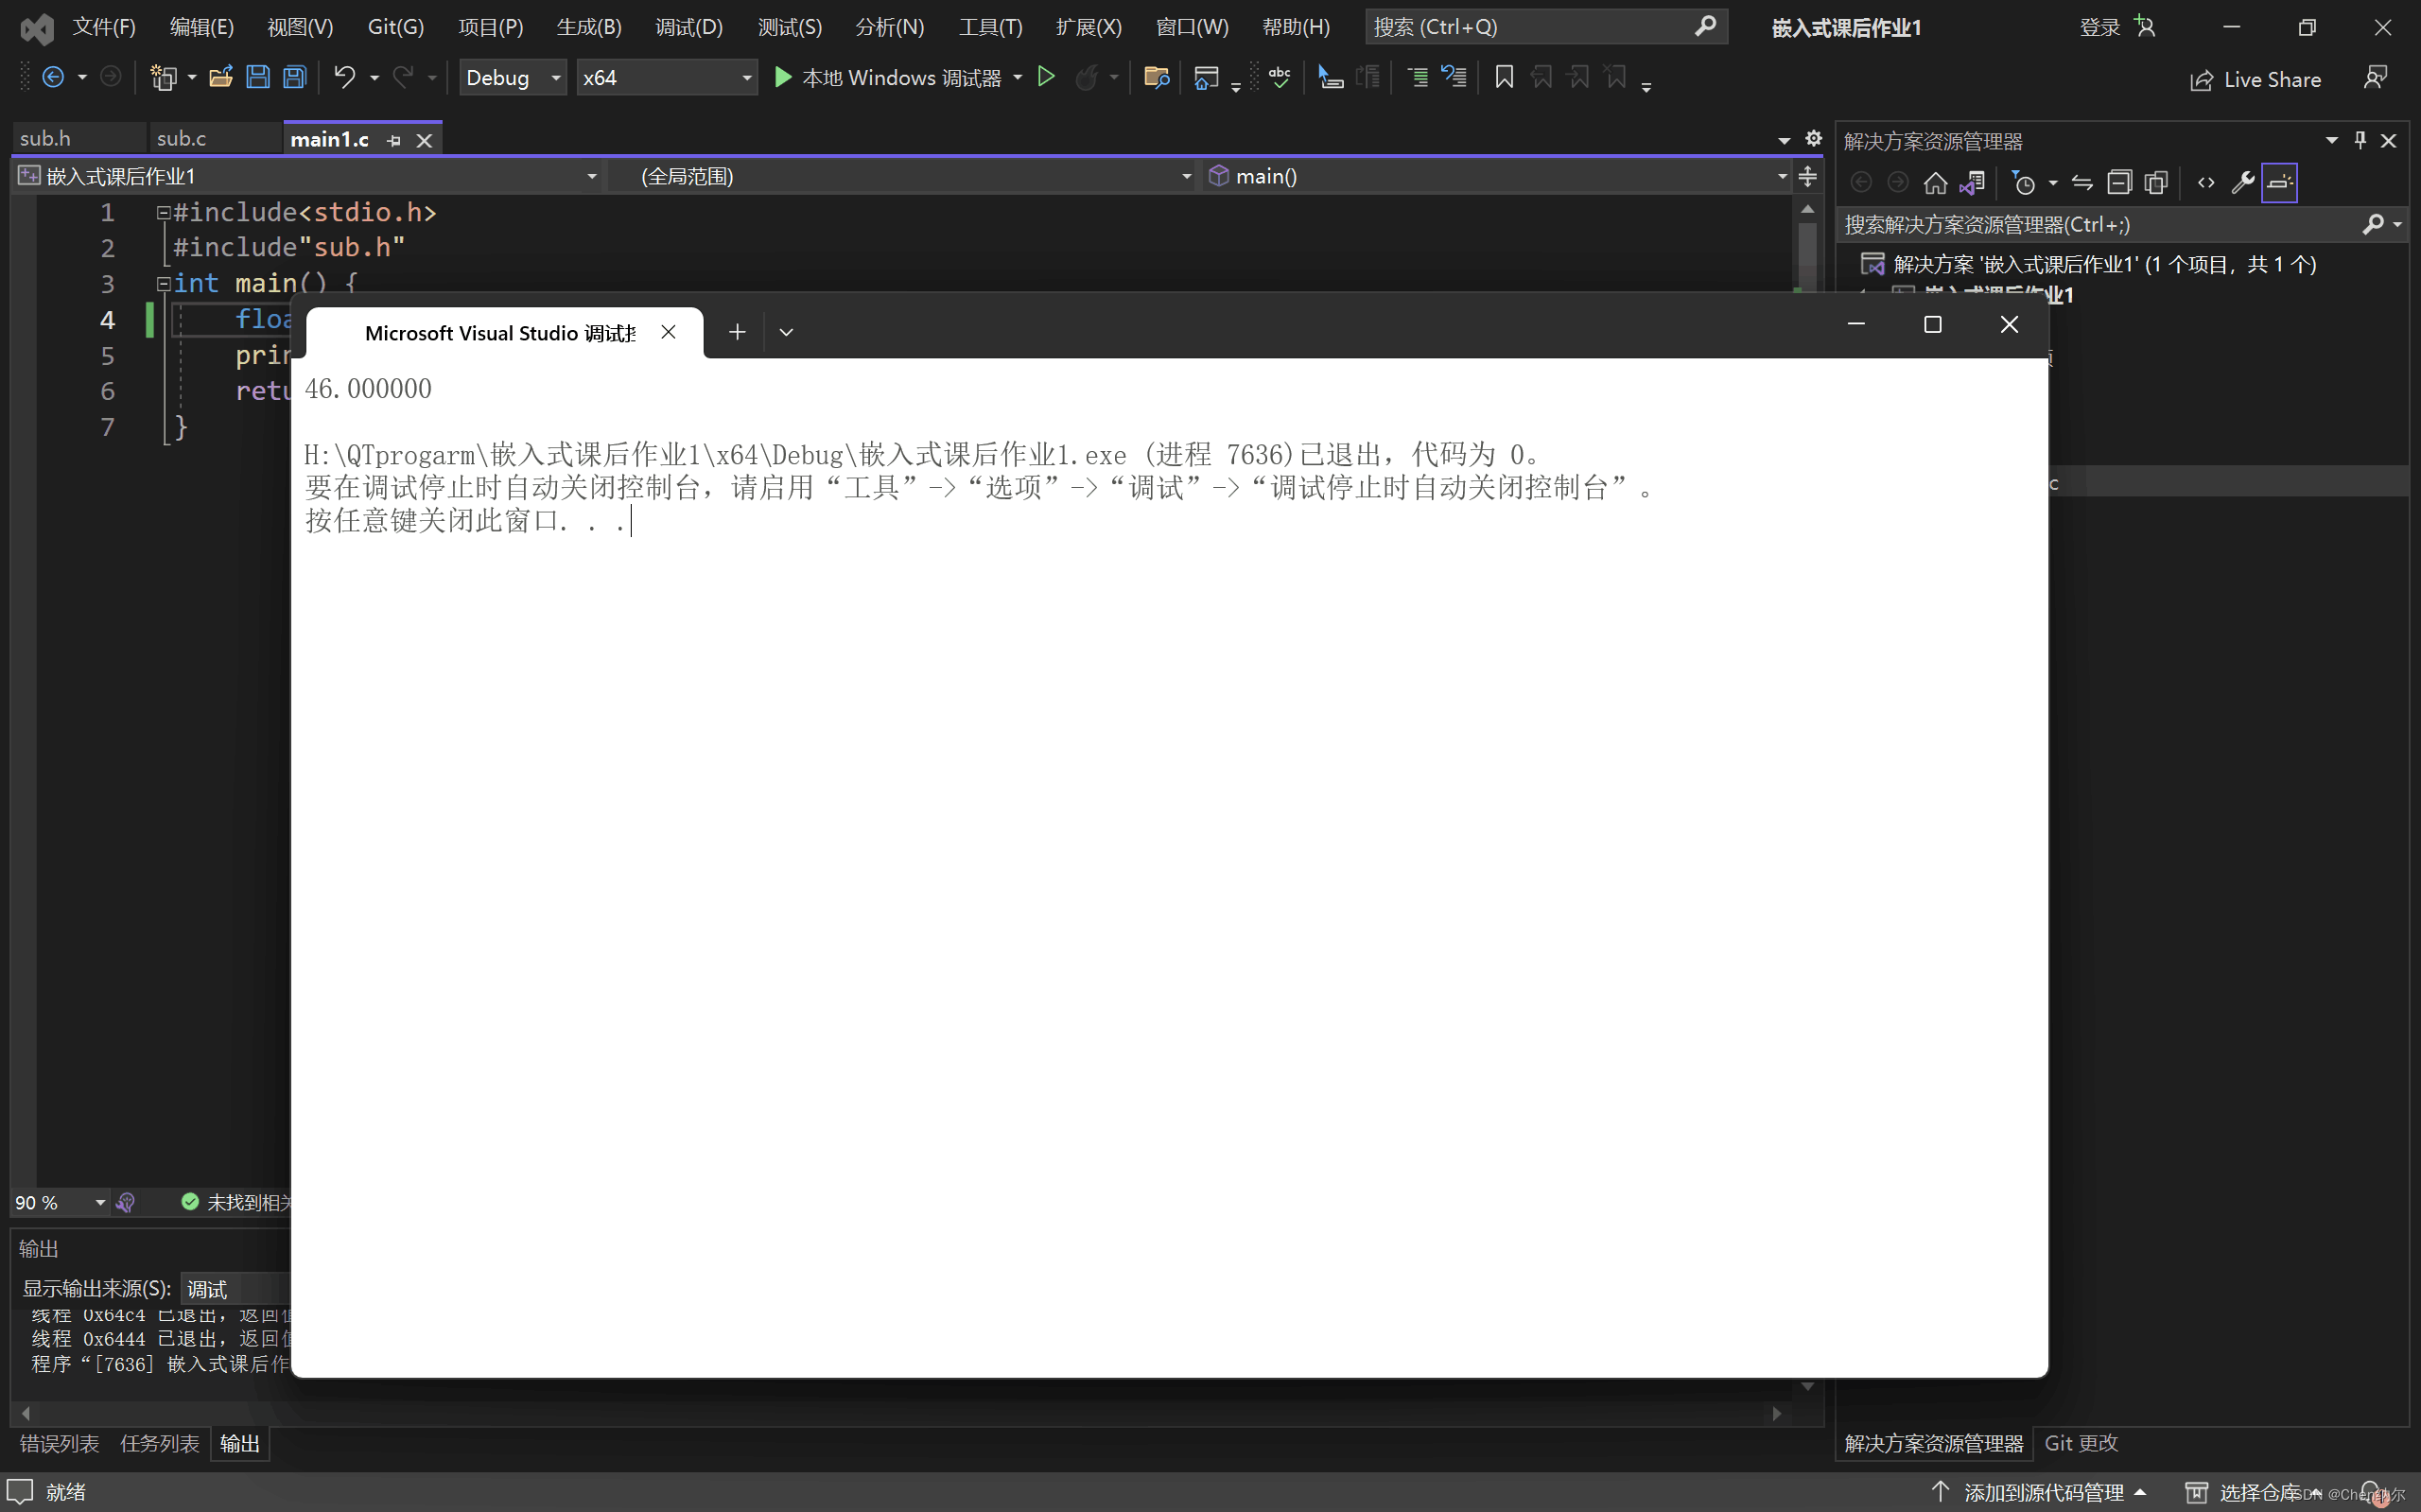Close the Microsoft Visual Studio 调试 console tab

tap(669, 332)
